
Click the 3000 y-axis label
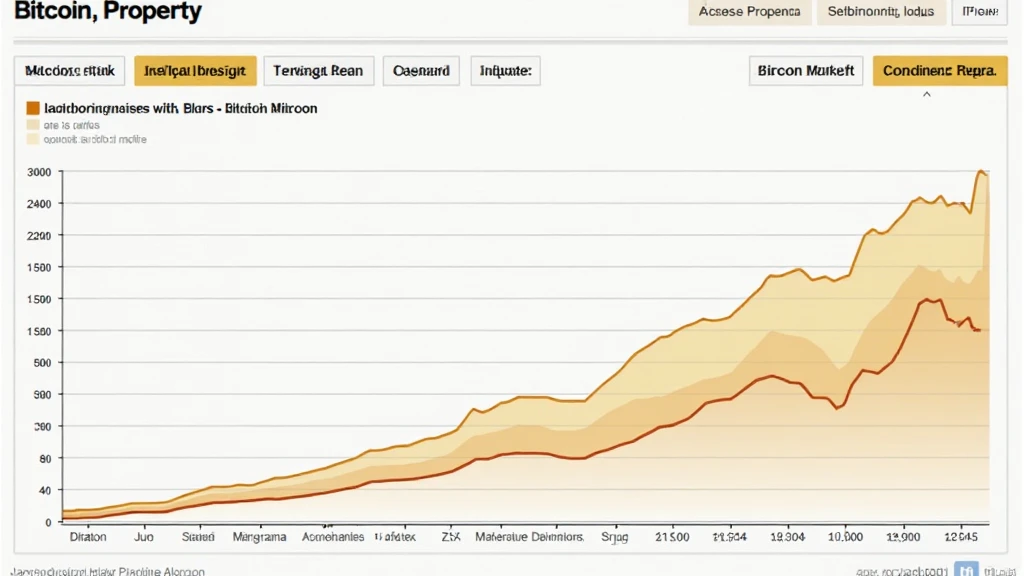click(39, 172)
